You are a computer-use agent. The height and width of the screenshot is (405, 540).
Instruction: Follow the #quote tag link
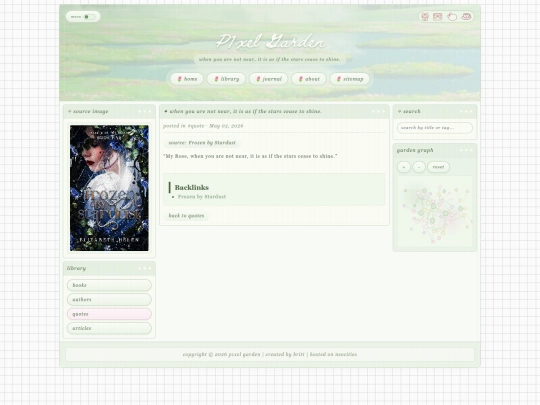click(x=196, y=126)
